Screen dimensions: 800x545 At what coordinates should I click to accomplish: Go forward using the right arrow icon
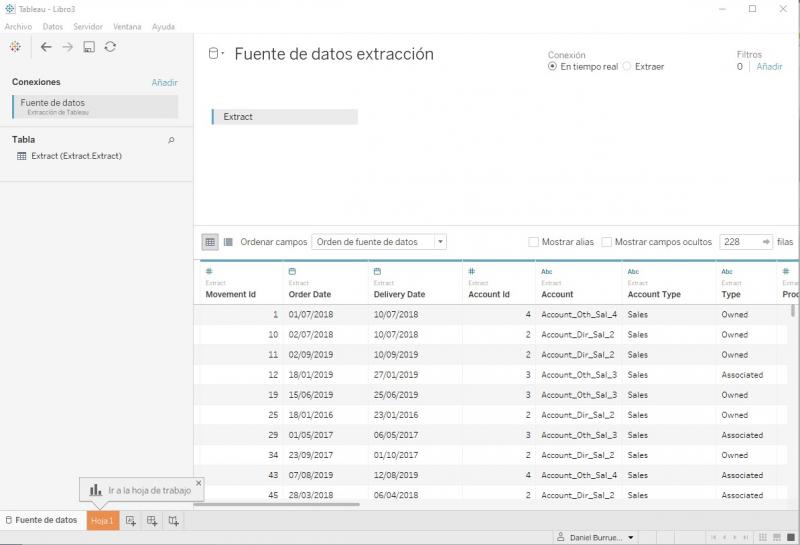67,47
